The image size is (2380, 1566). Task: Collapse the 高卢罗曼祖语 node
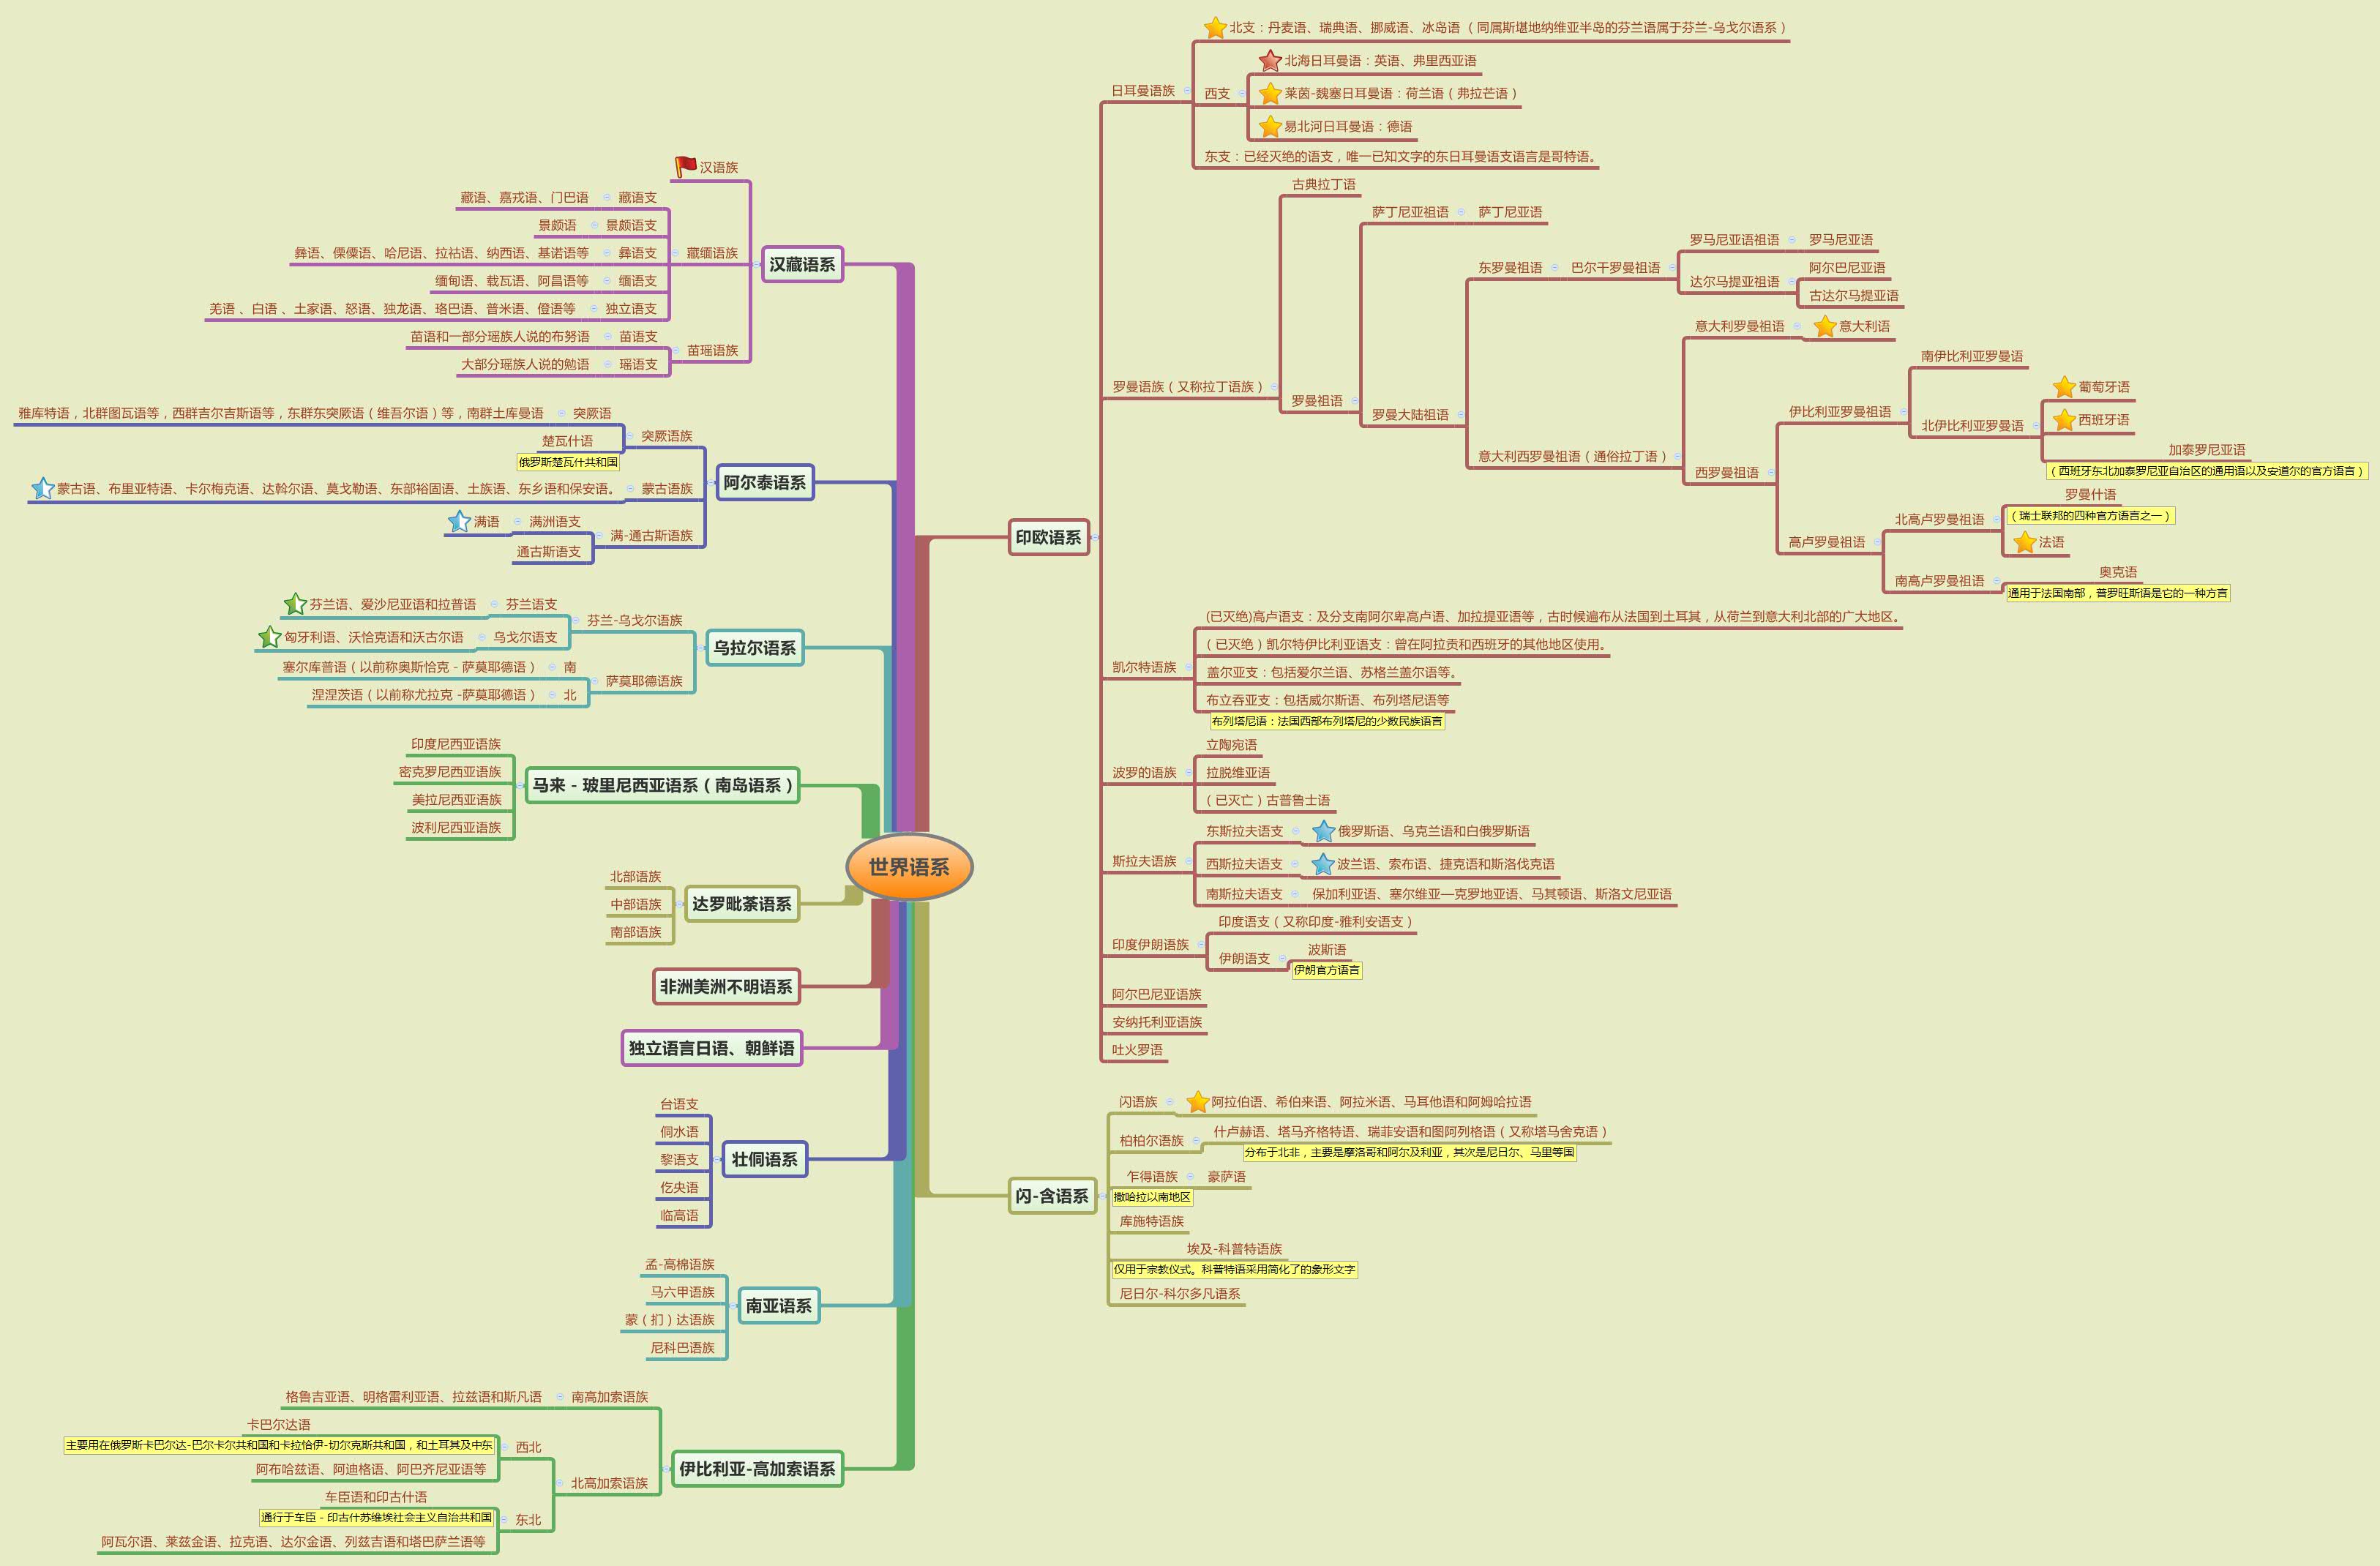pyautogui.click(x=1877, y=542)
